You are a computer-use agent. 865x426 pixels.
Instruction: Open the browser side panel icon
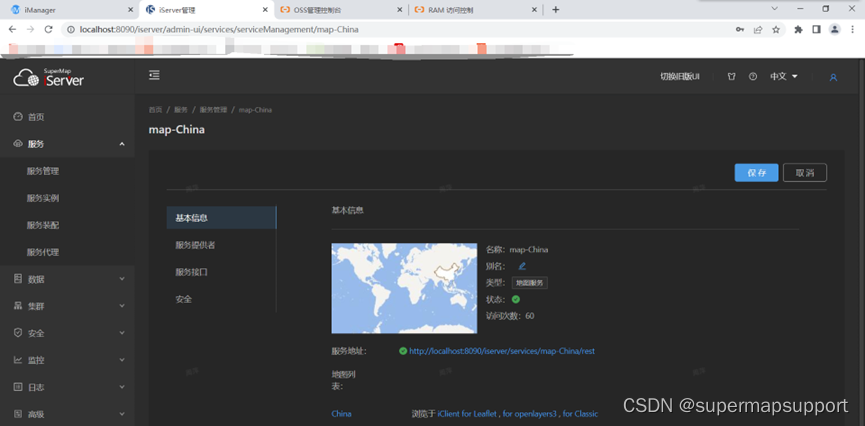coord(816,30)
